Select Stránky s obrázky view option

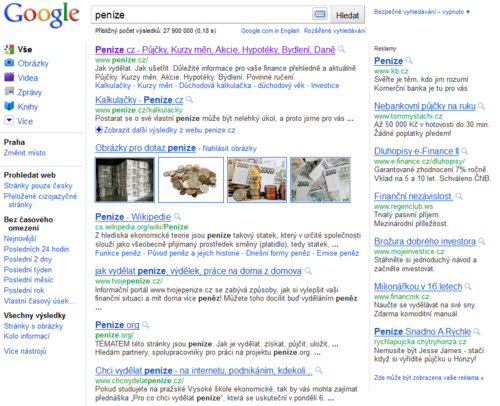33,326
